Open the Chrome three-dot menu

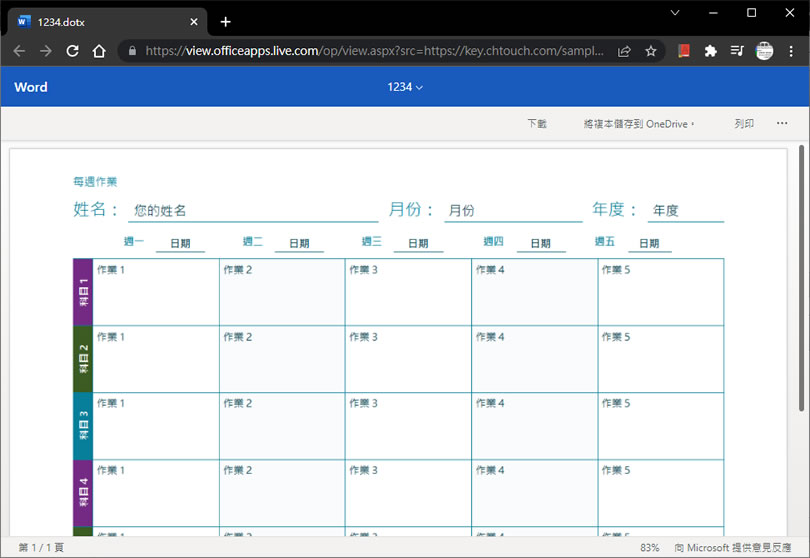pos(790,51)
